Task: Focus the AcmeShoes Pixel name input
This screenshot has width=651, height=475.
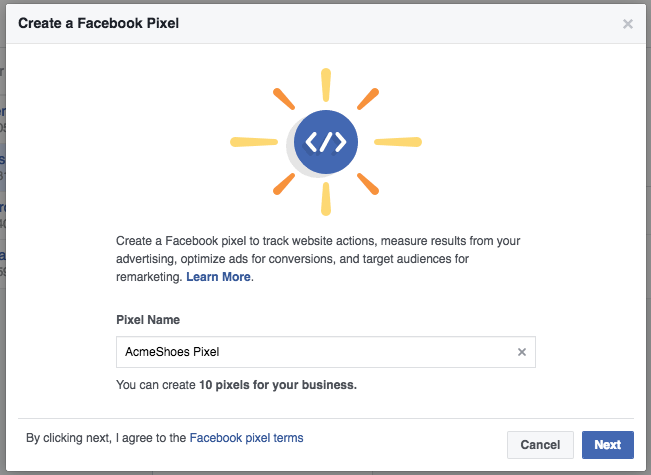Action: (x=316, y=352)
